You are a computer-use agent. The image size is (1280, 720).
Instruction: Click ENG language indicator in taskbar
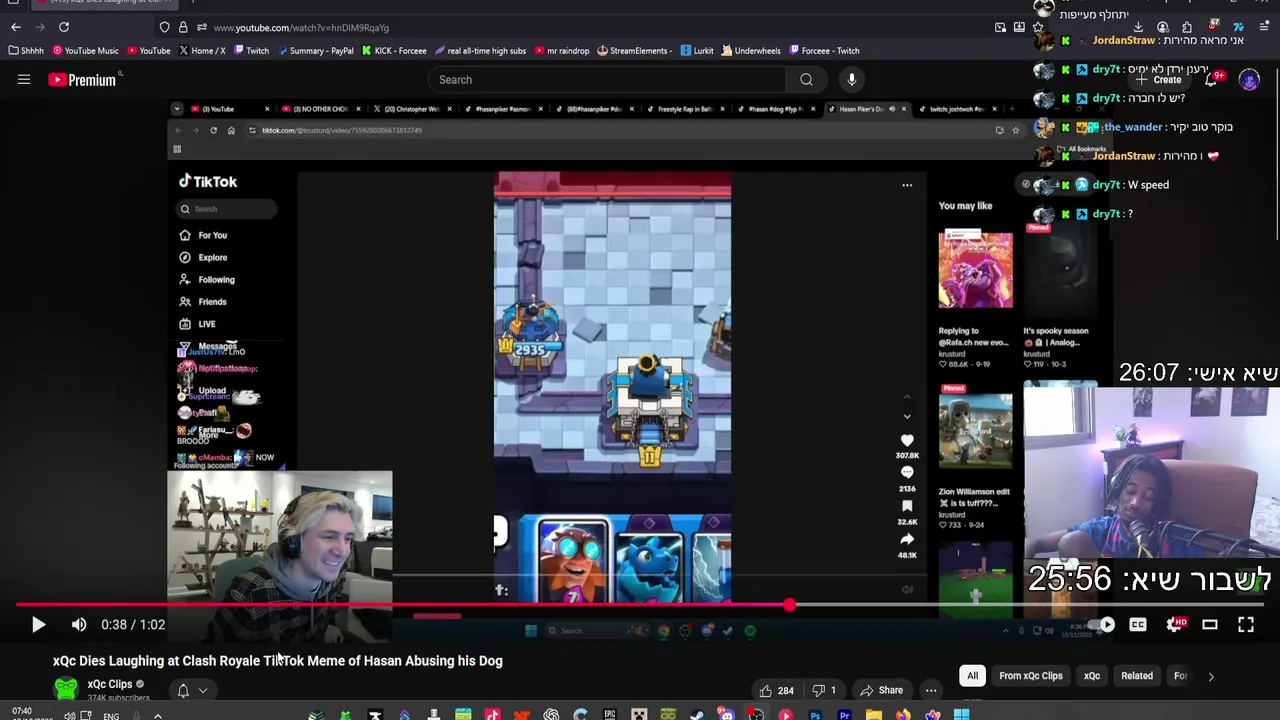(111, 716)
